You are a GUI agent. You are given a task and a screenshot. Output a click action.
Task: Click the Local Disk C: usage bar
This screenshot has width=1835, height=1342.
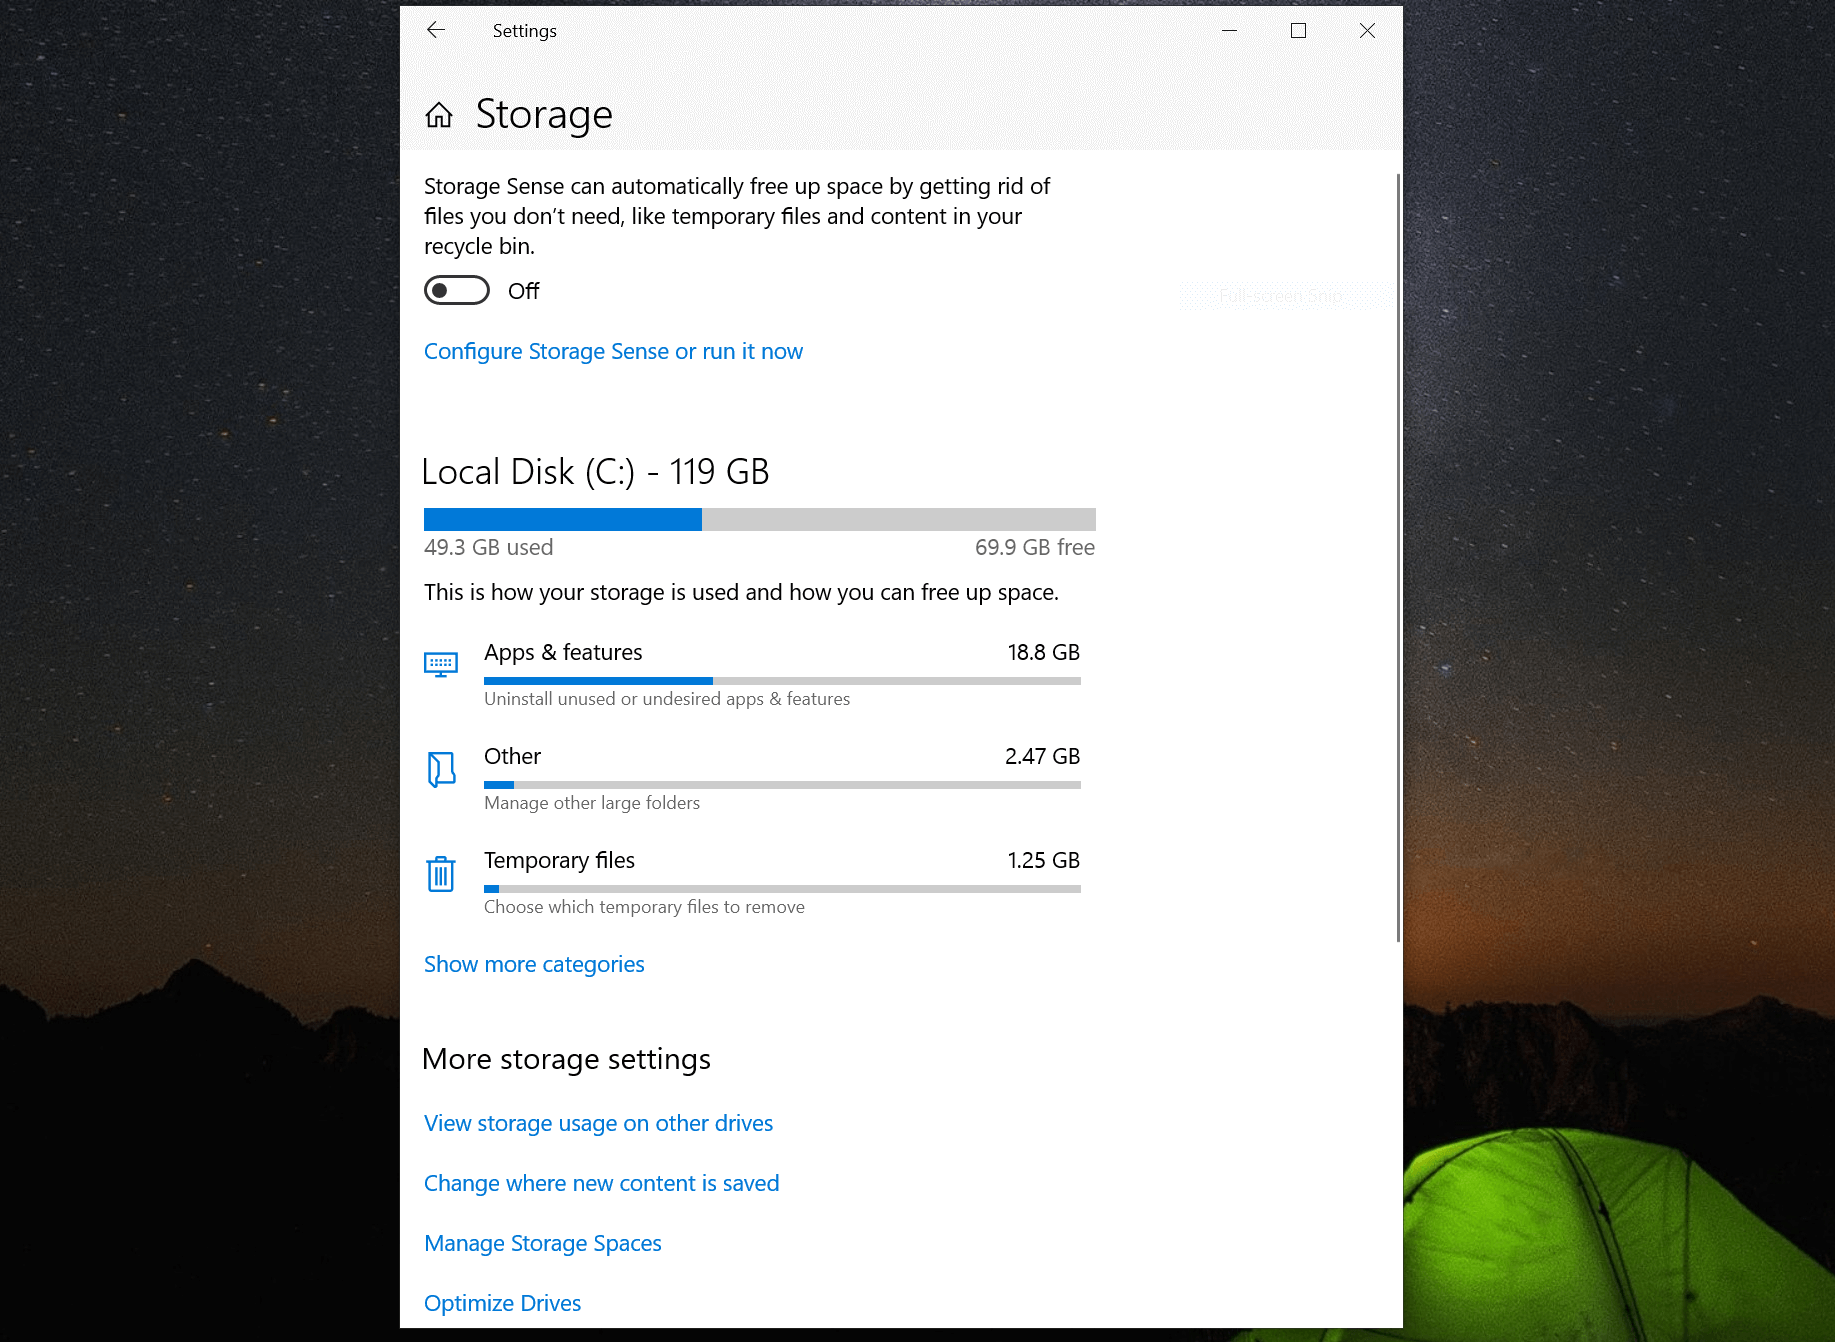tap(759, 519)
